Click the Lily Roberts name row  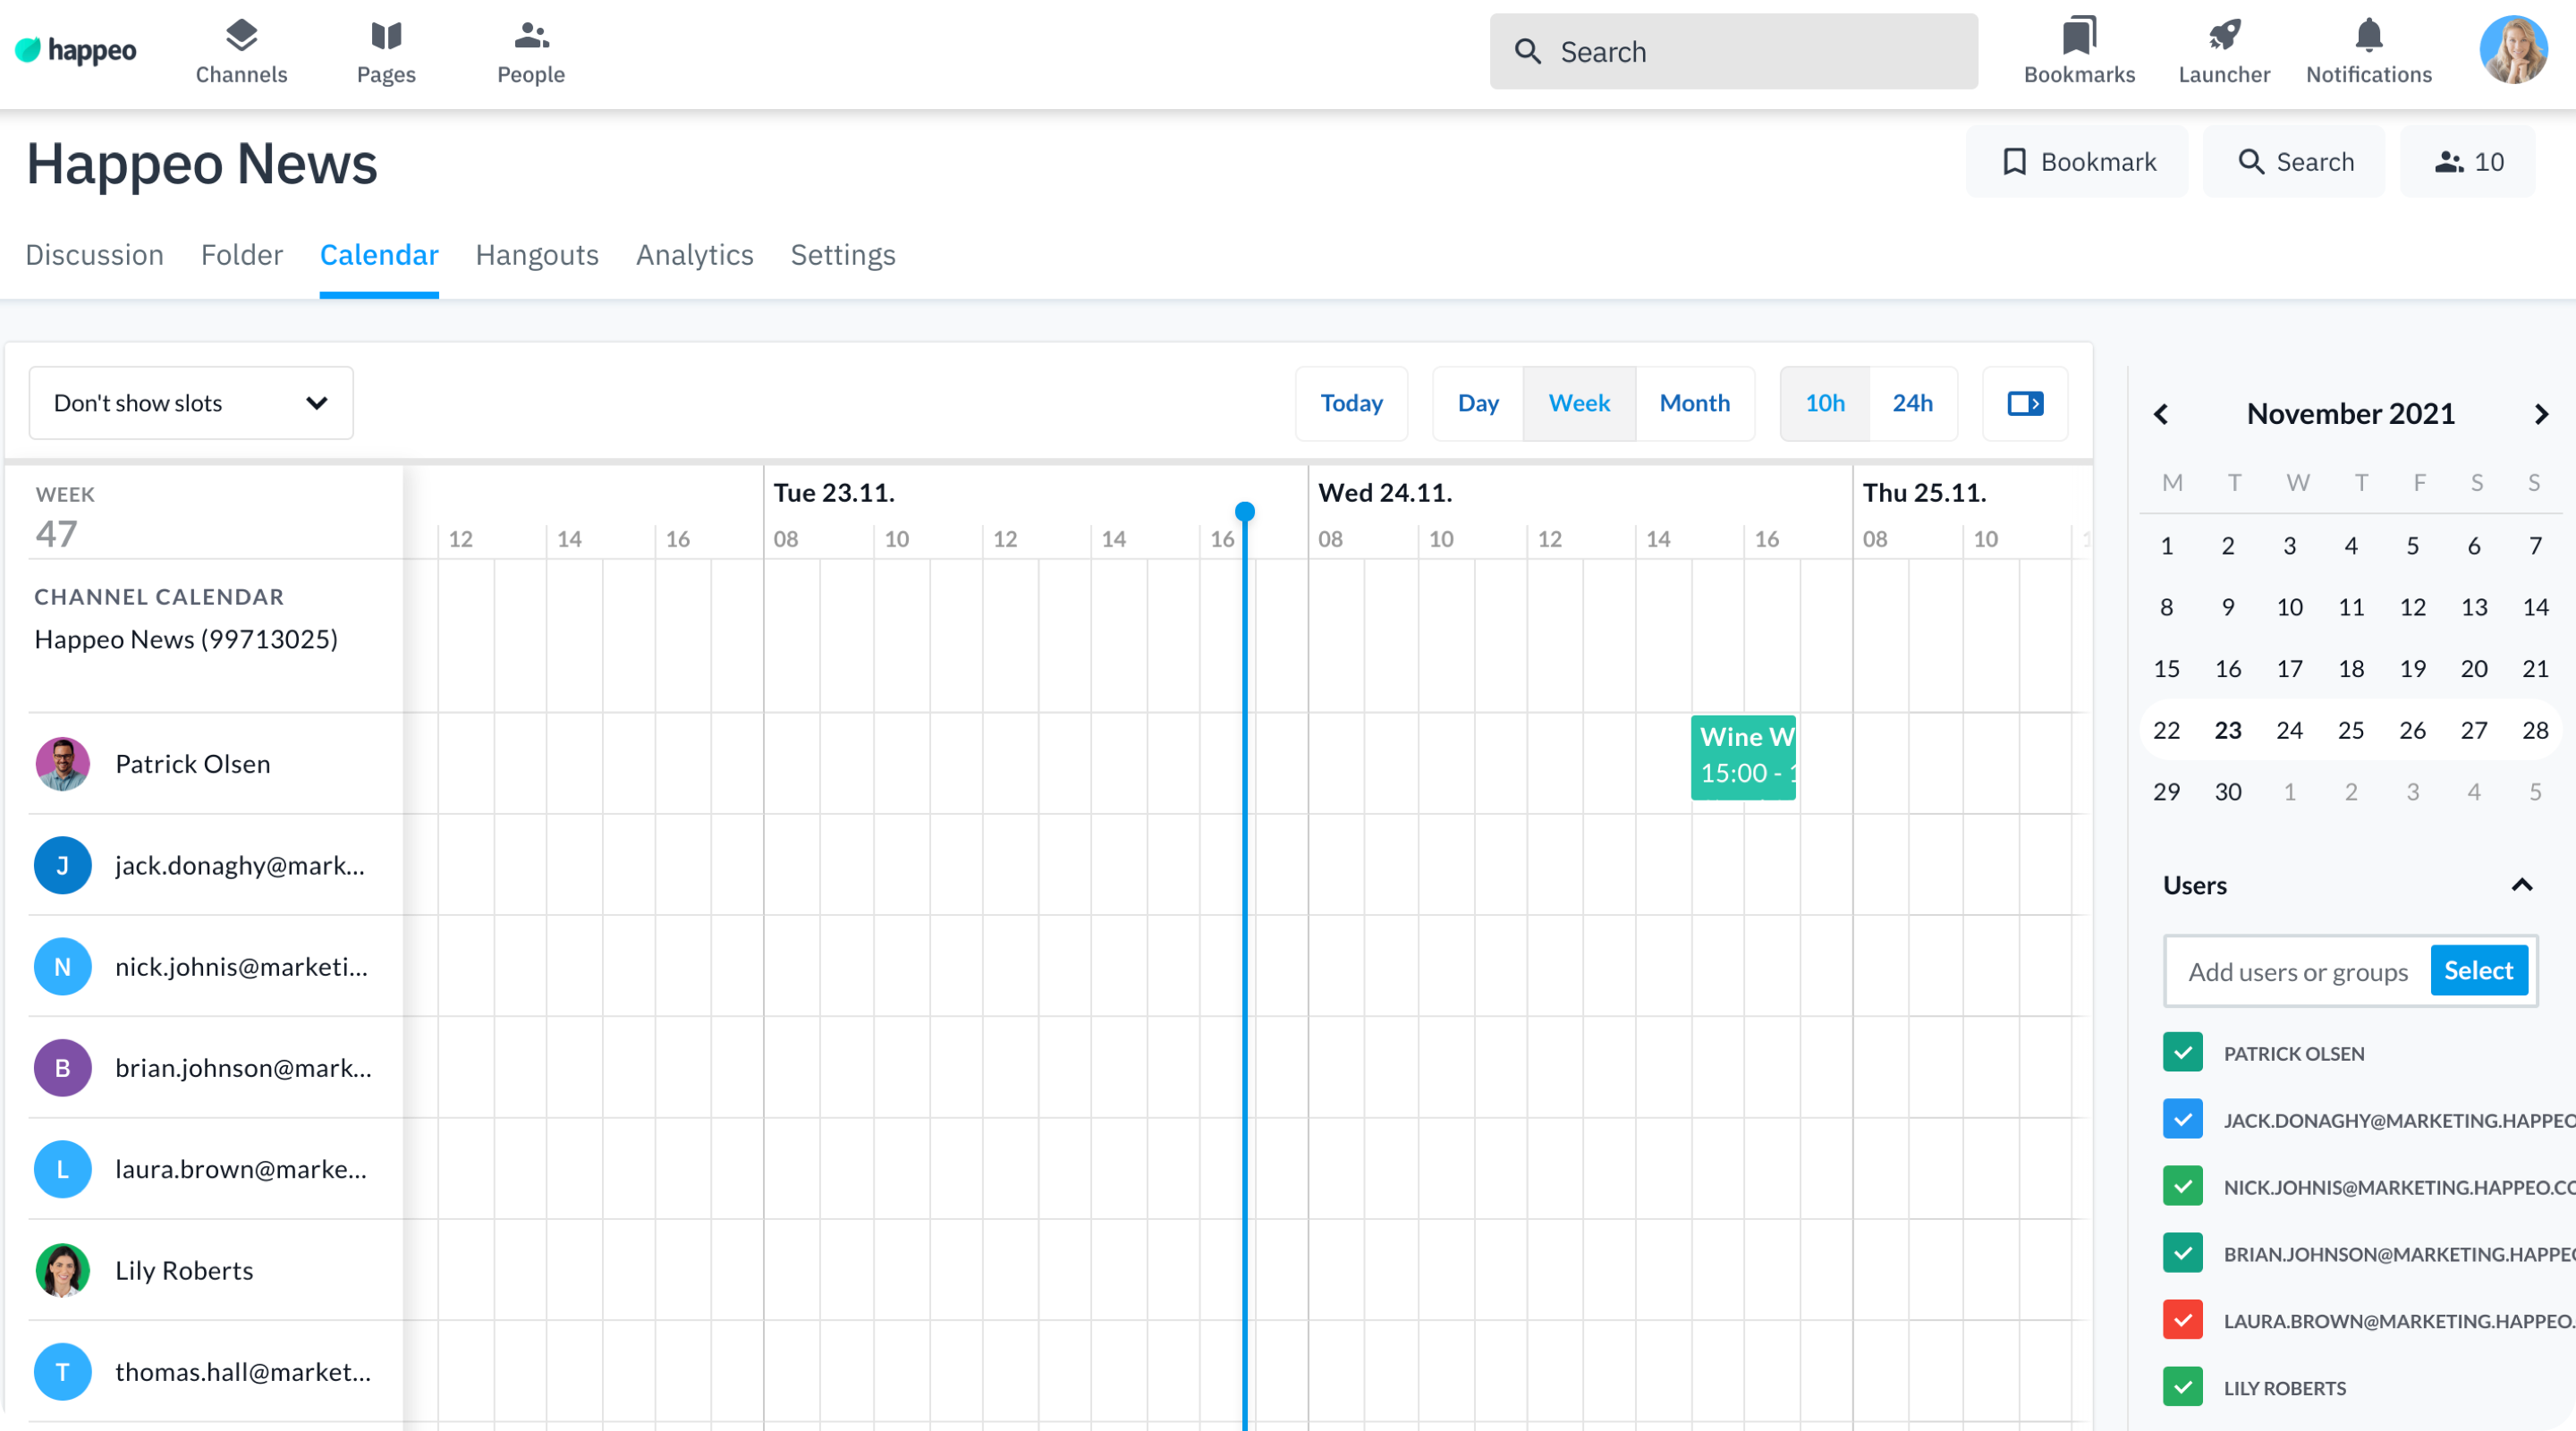click(184, 1271)
